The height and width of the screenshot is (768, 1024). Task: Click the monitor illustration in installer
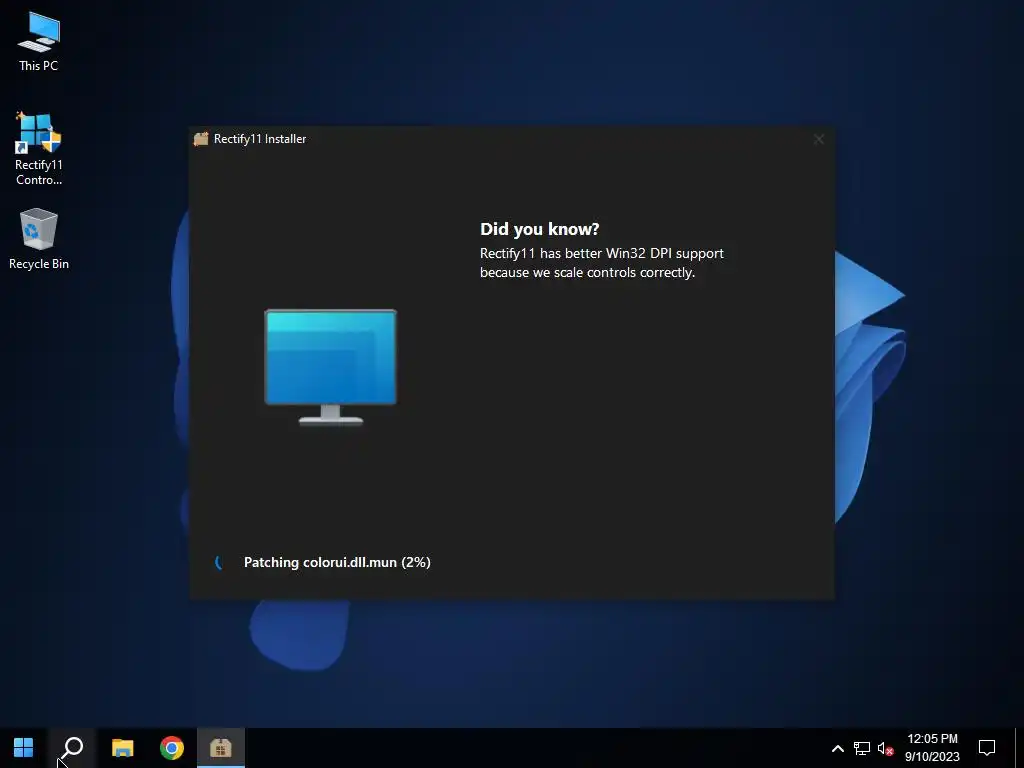[x=330, y=367]
